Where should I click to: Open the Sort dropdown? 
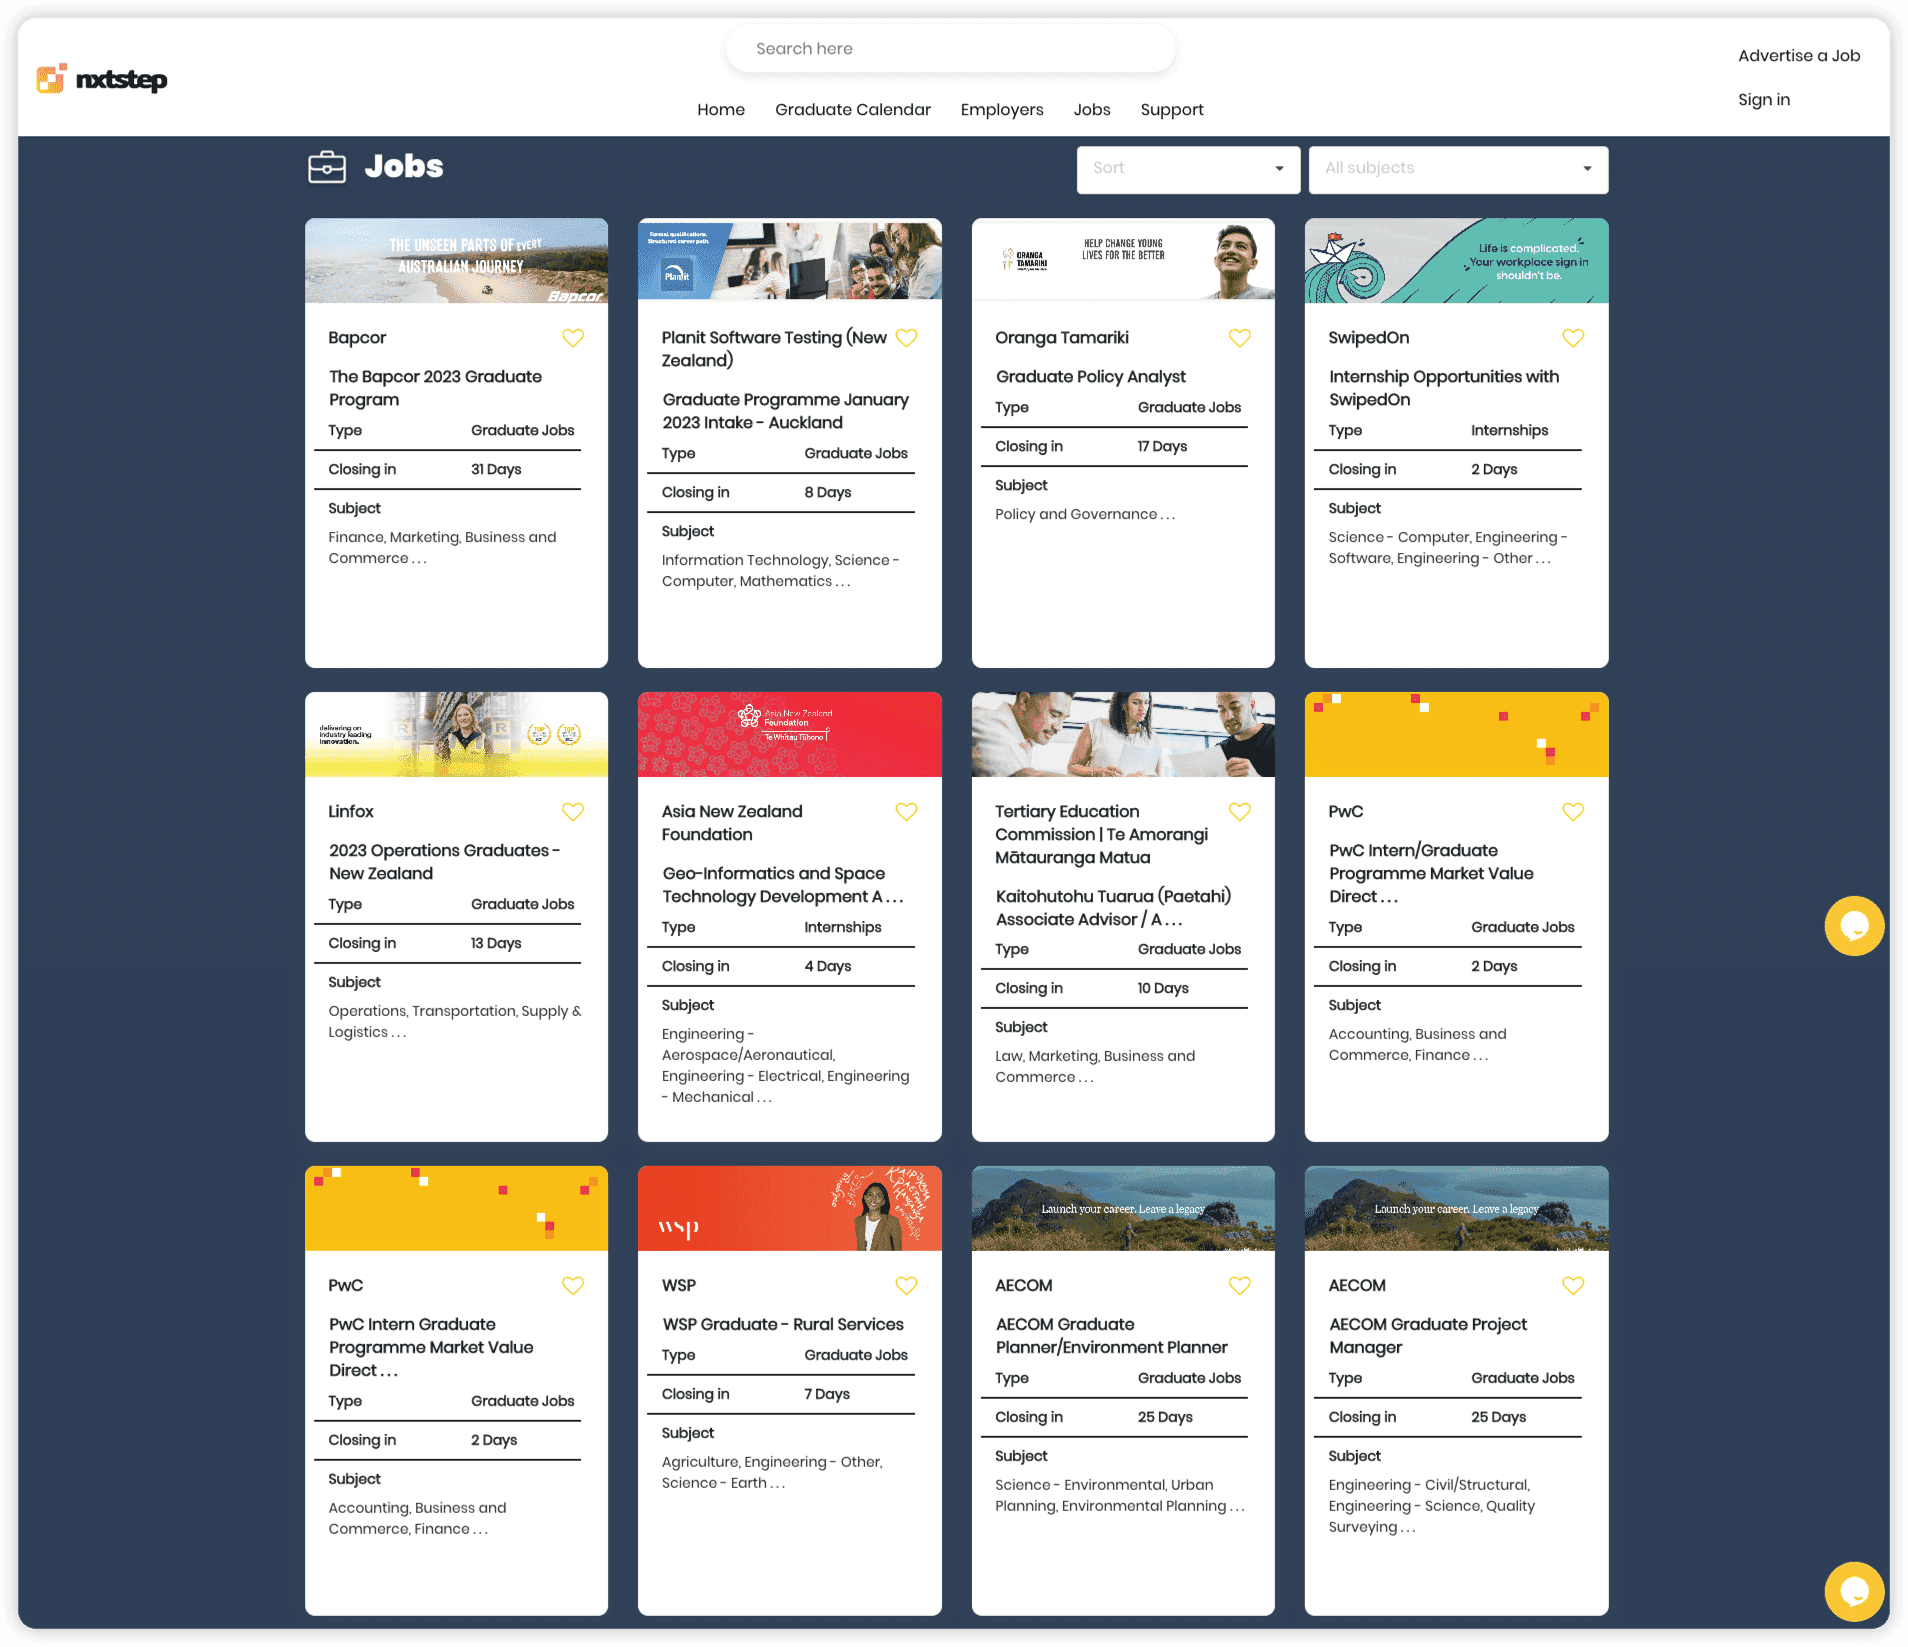(1188, 169)
